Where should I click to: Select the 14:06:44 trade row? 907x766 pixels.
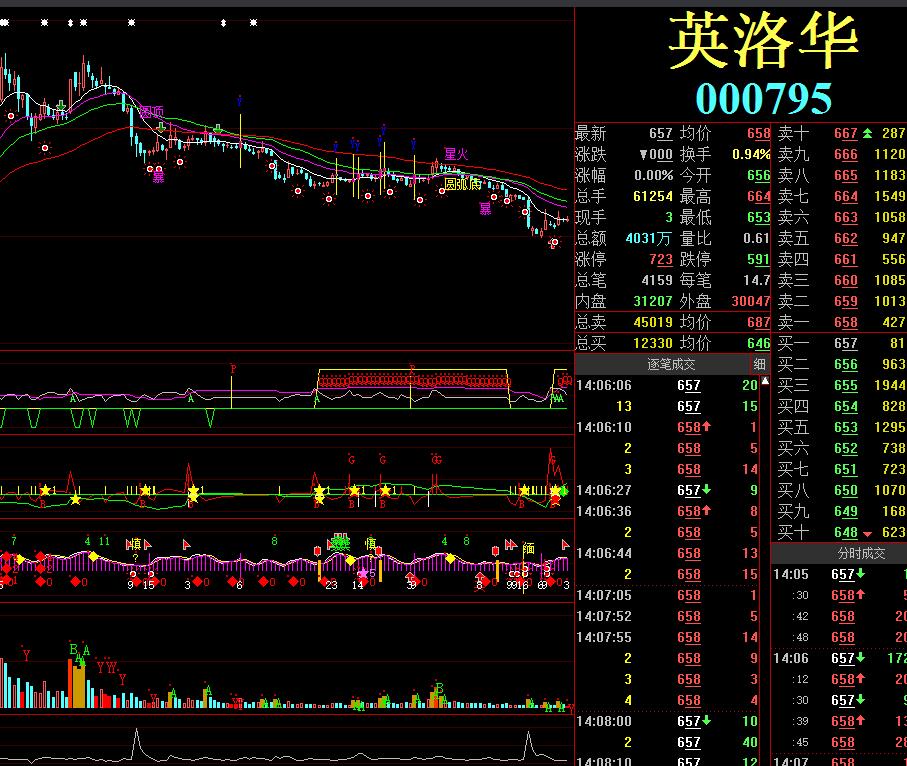click(668, 554)
